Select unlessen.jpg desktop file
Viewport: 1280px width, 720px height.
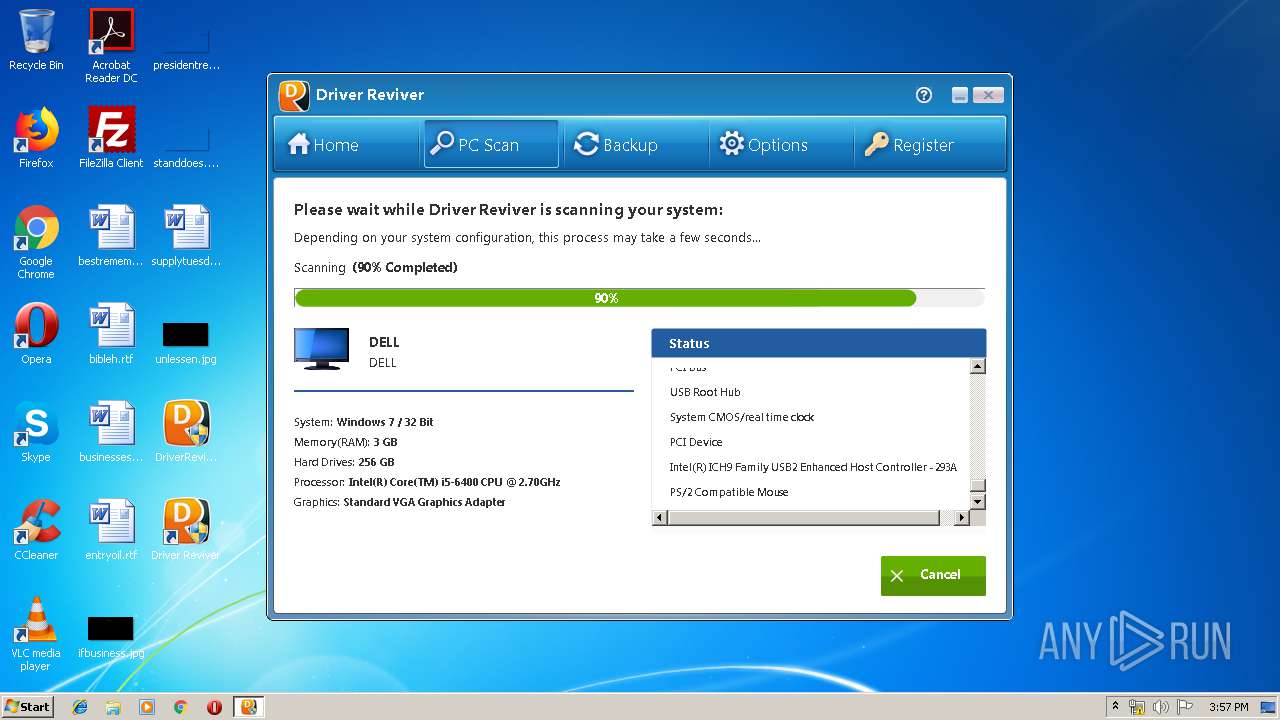point(186,341)
